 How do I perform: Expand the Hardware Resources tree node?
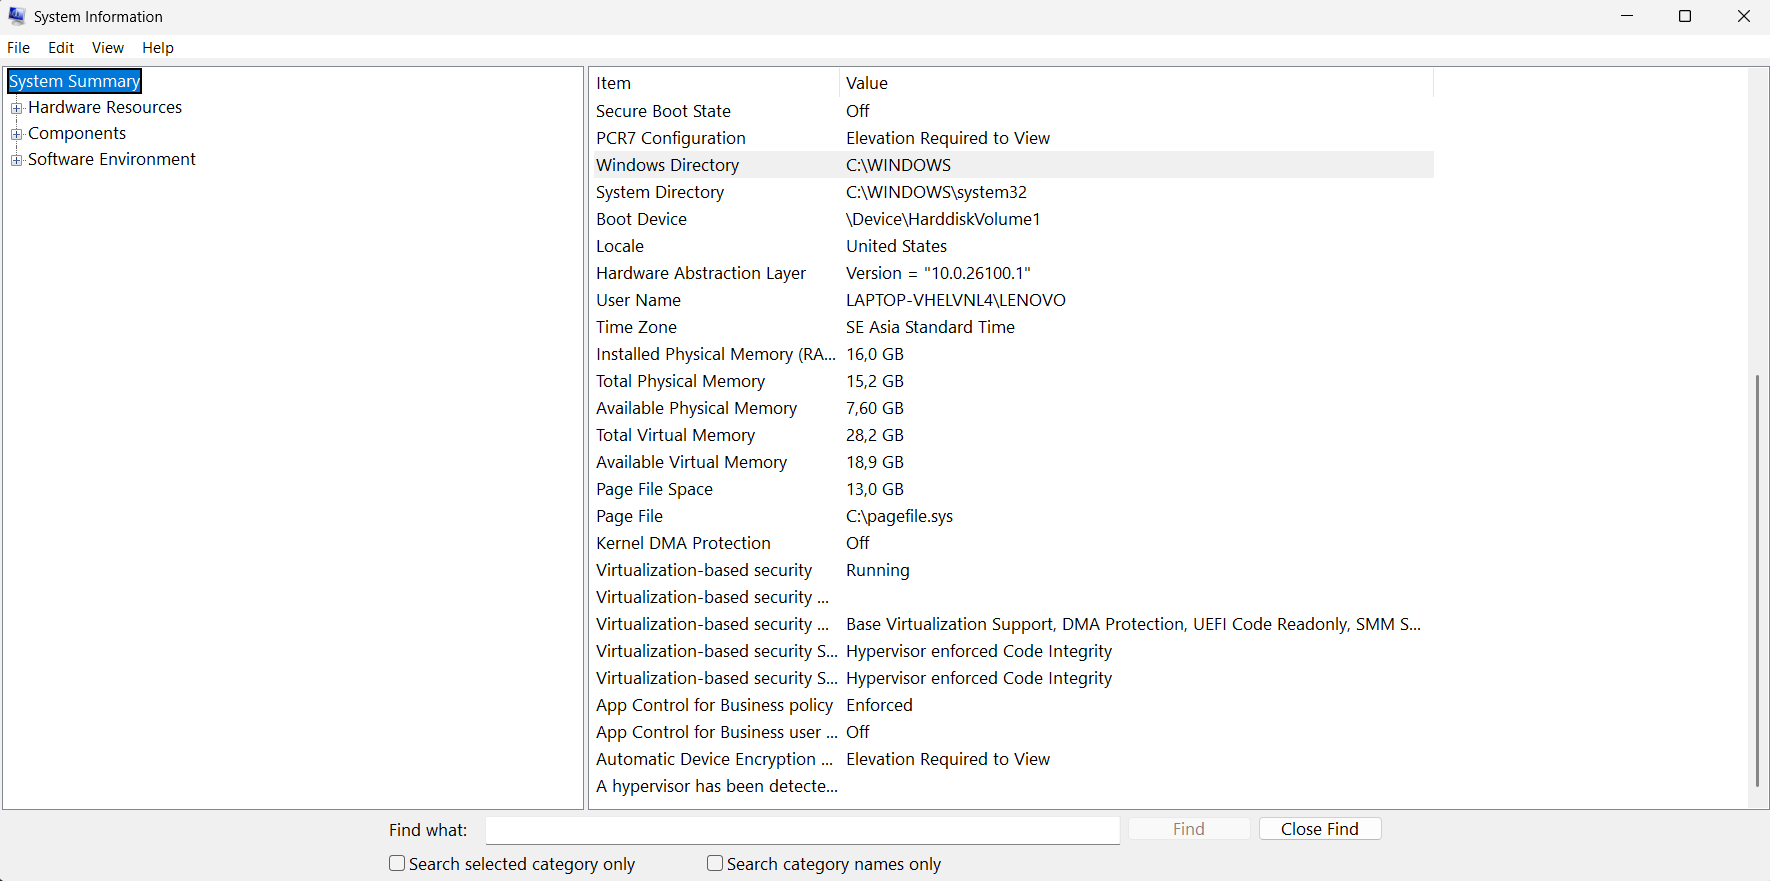click(x=16, y=108)
